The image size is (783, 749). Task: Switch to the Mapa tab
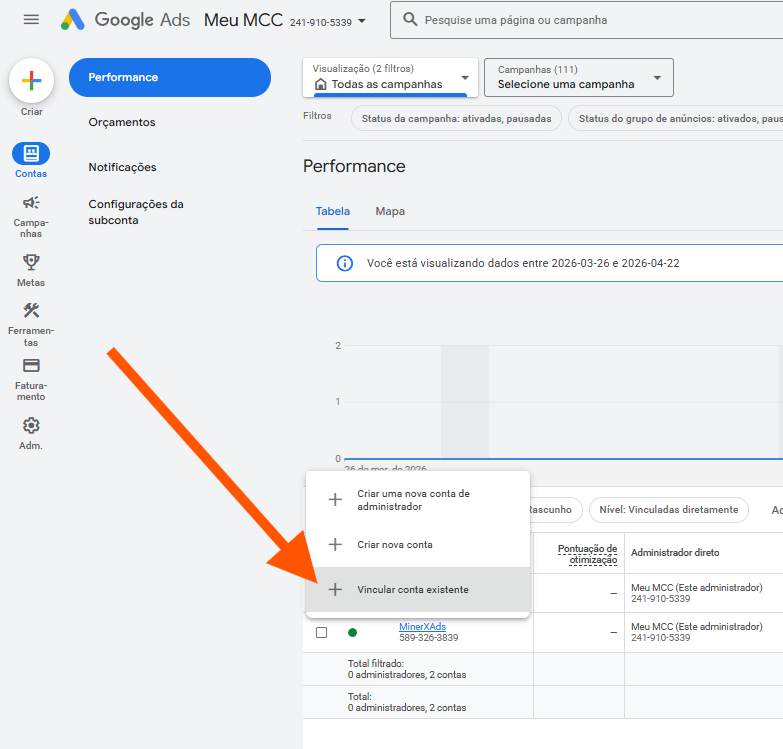390,211
